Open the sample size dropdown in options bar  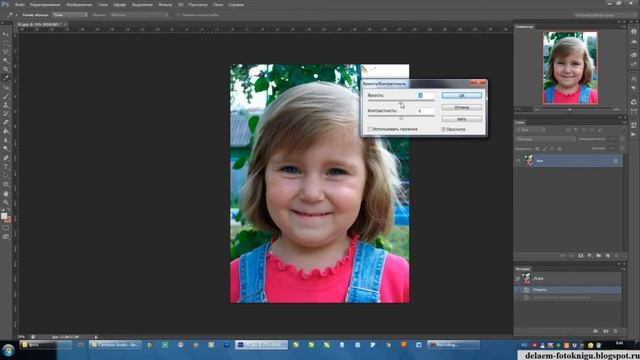70,15
